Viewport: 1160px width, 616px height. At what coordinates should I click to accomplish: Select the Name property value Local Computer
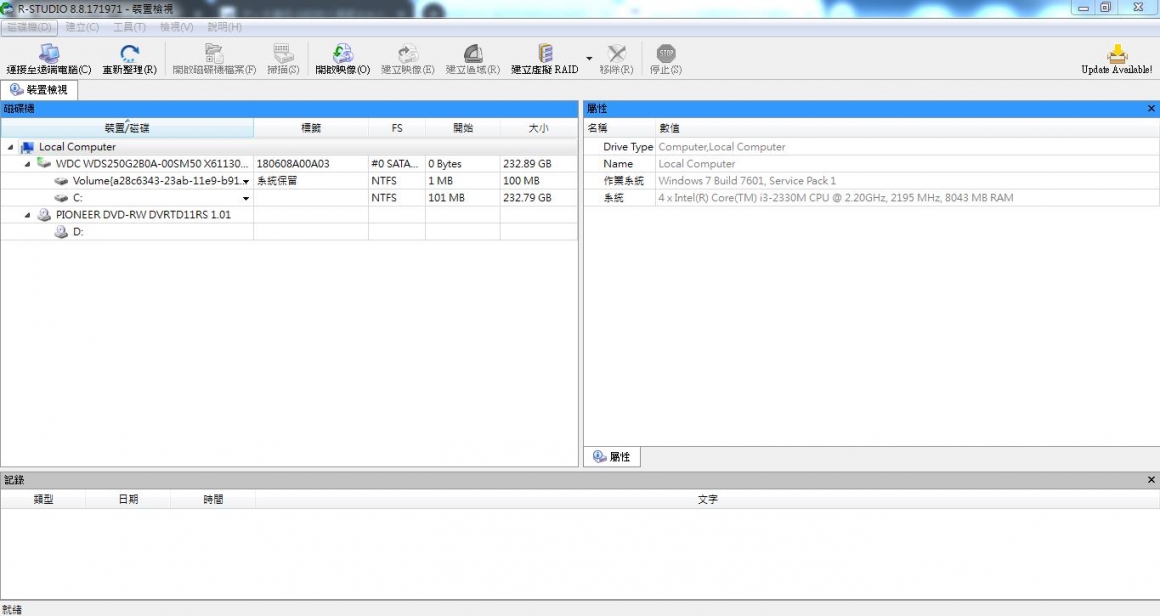(697, 164)
